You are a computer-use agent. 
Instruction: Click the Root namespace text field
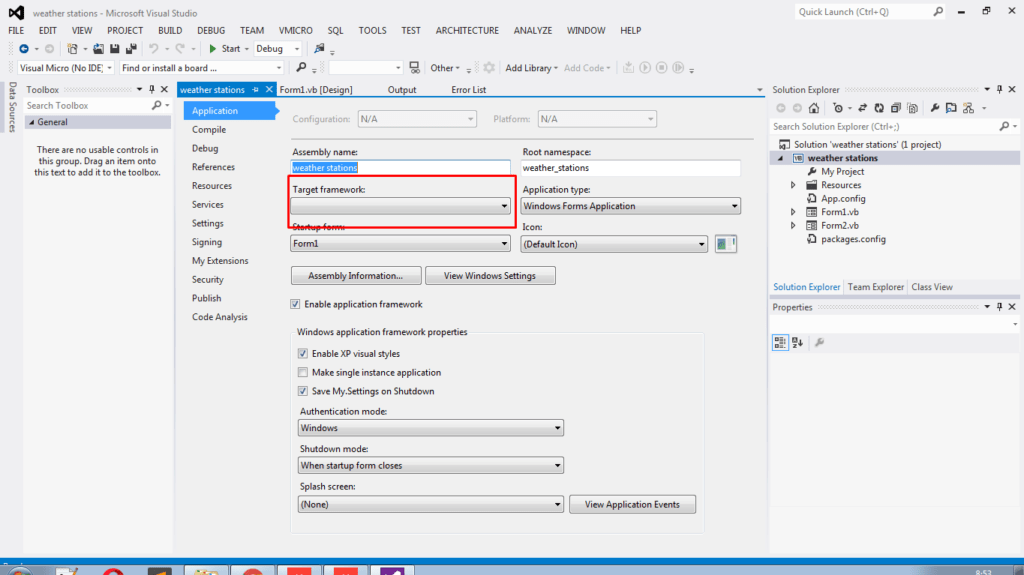[630, 168]
